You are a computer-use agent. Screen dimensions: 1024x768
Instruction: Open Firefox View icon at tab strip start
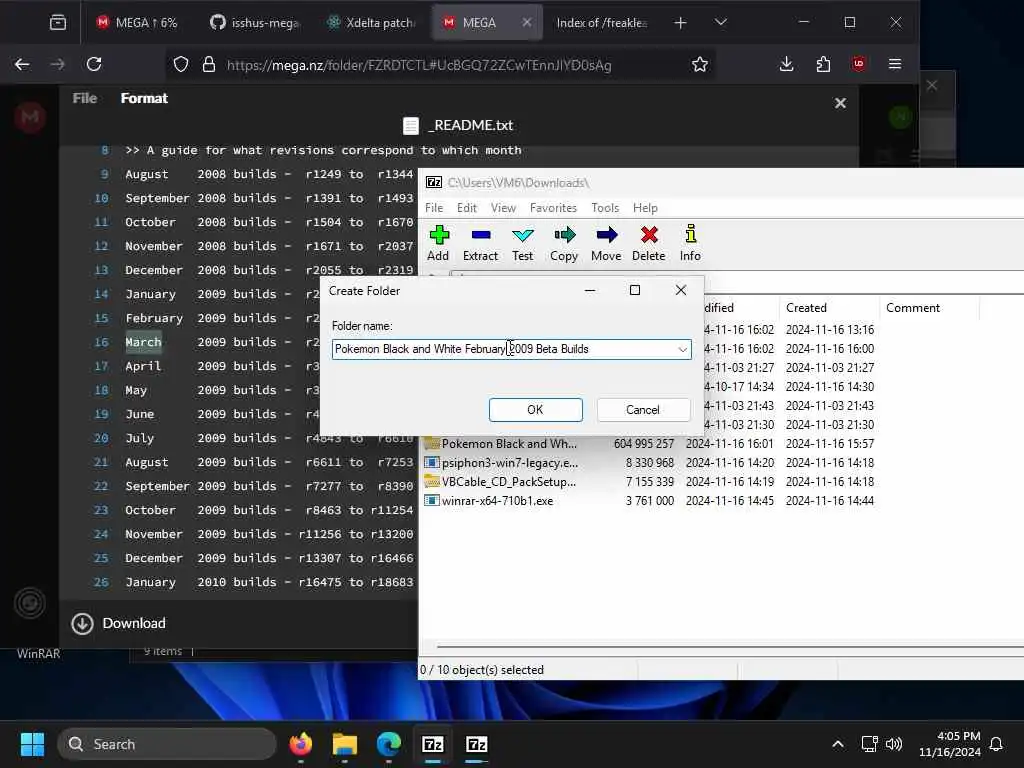57,23
